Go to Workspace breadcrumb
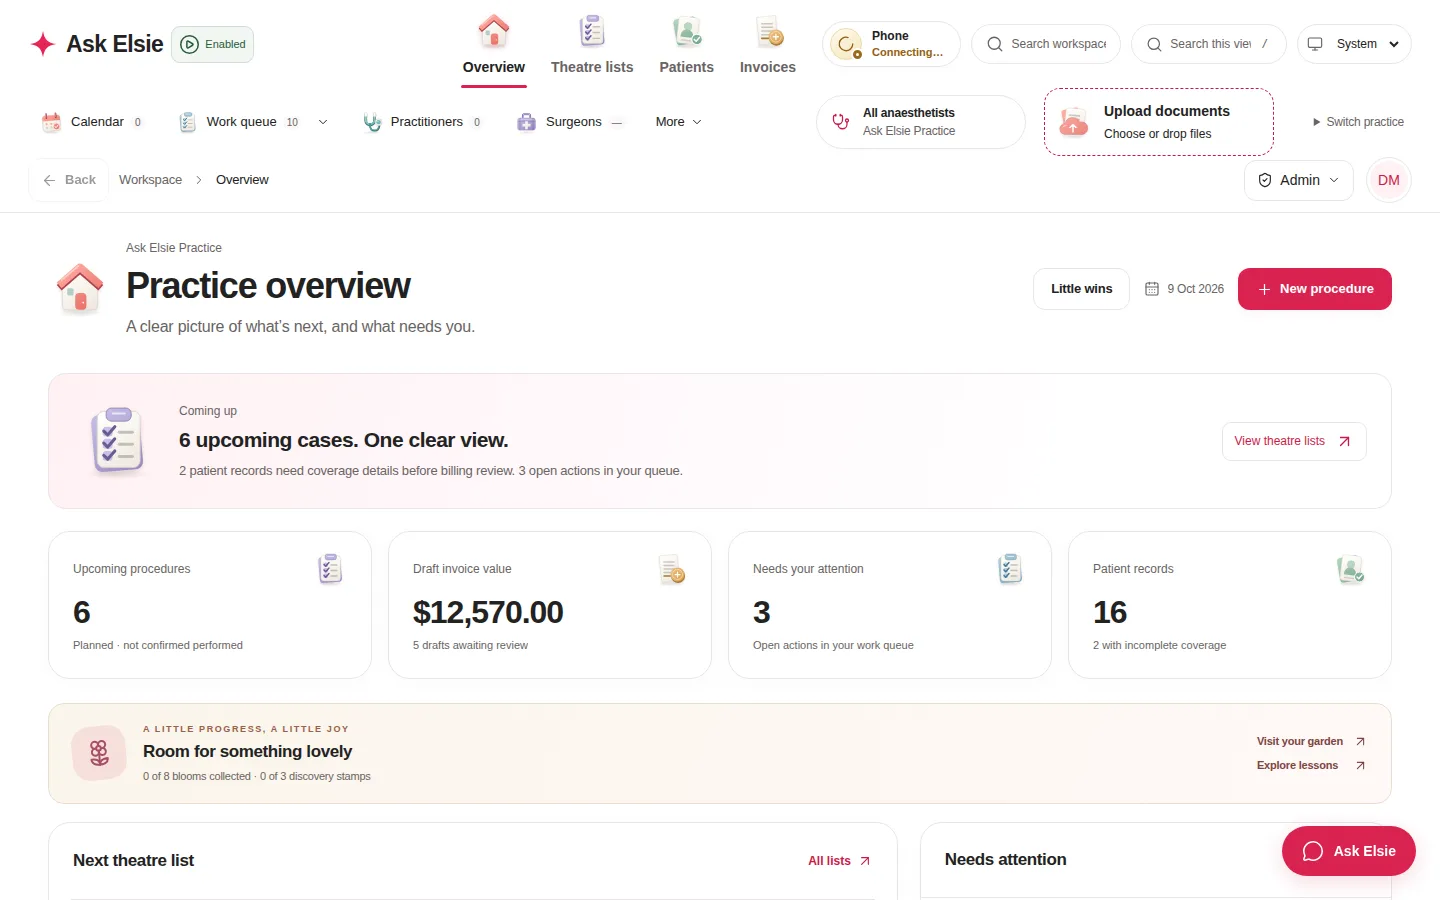This screenshot has height=900, width=1440. [x=150, y=180]
